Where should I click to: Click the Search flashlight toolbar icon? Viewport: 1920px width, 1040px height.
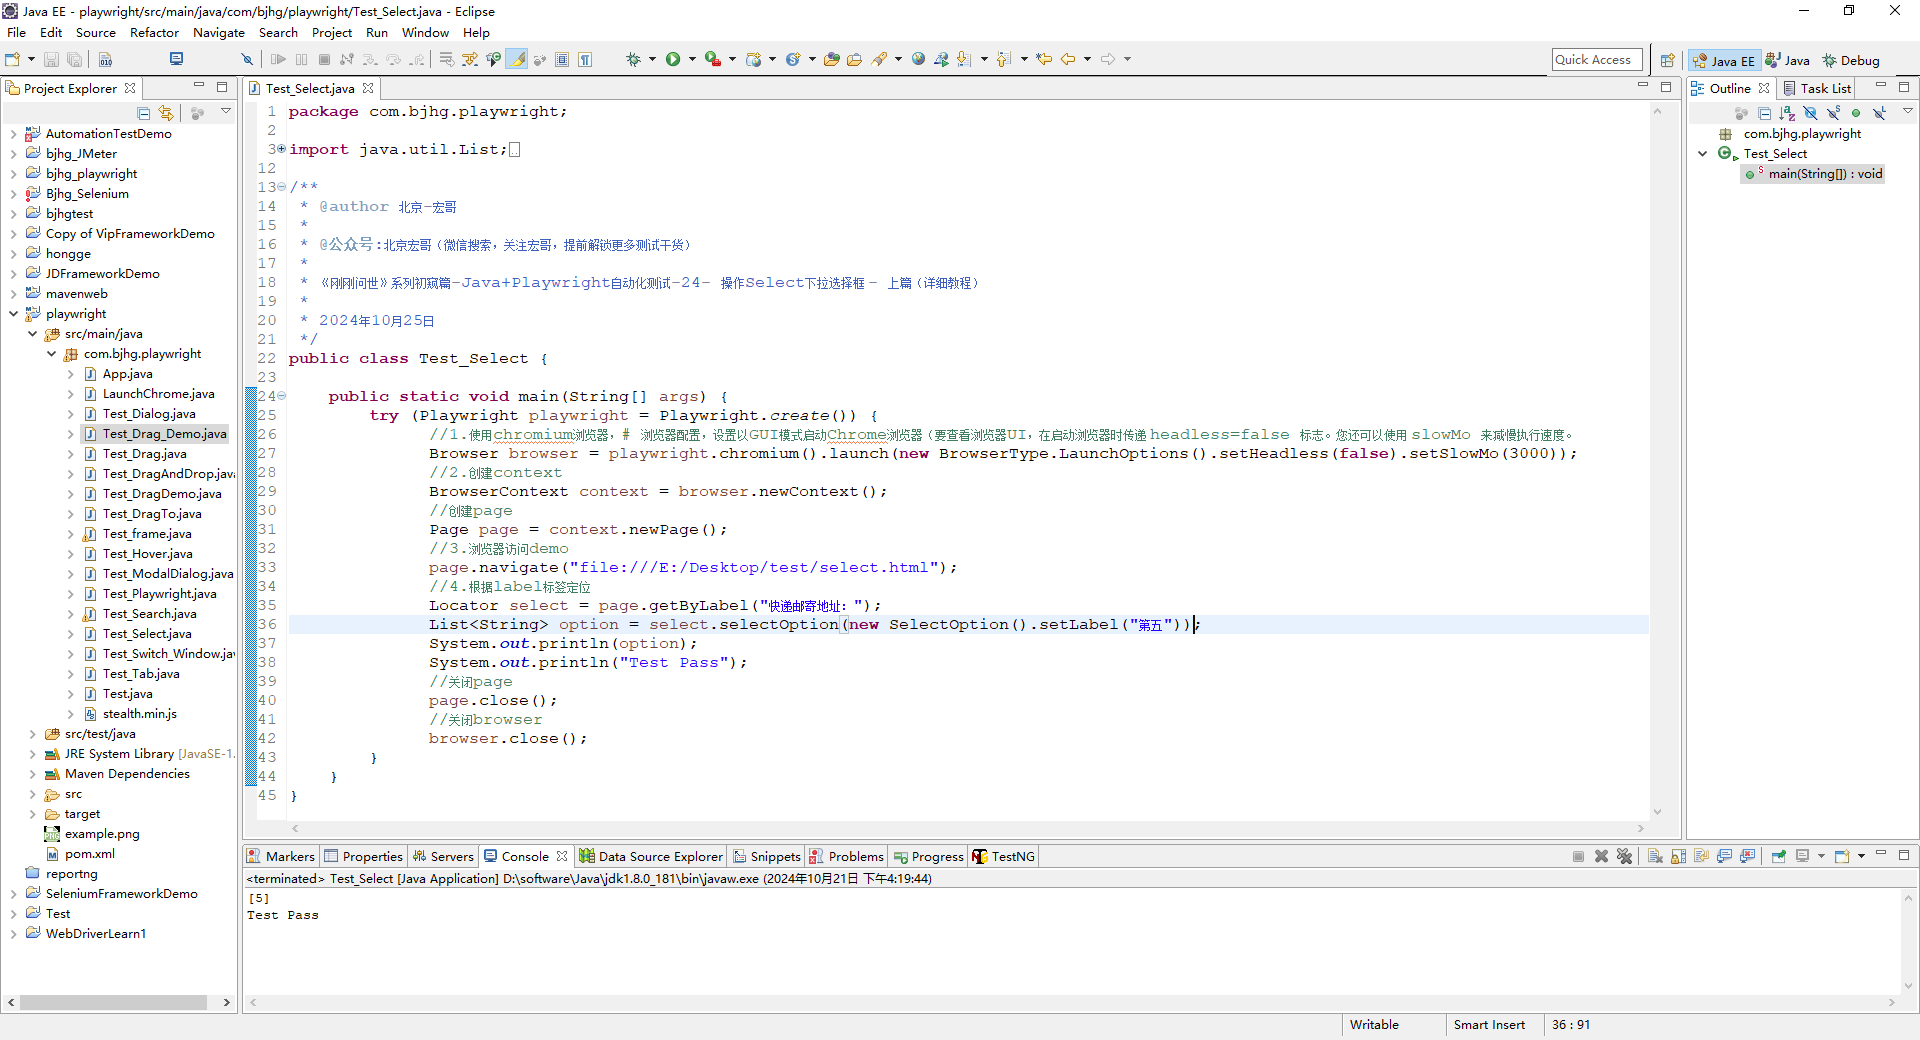[x=880, y=59]
